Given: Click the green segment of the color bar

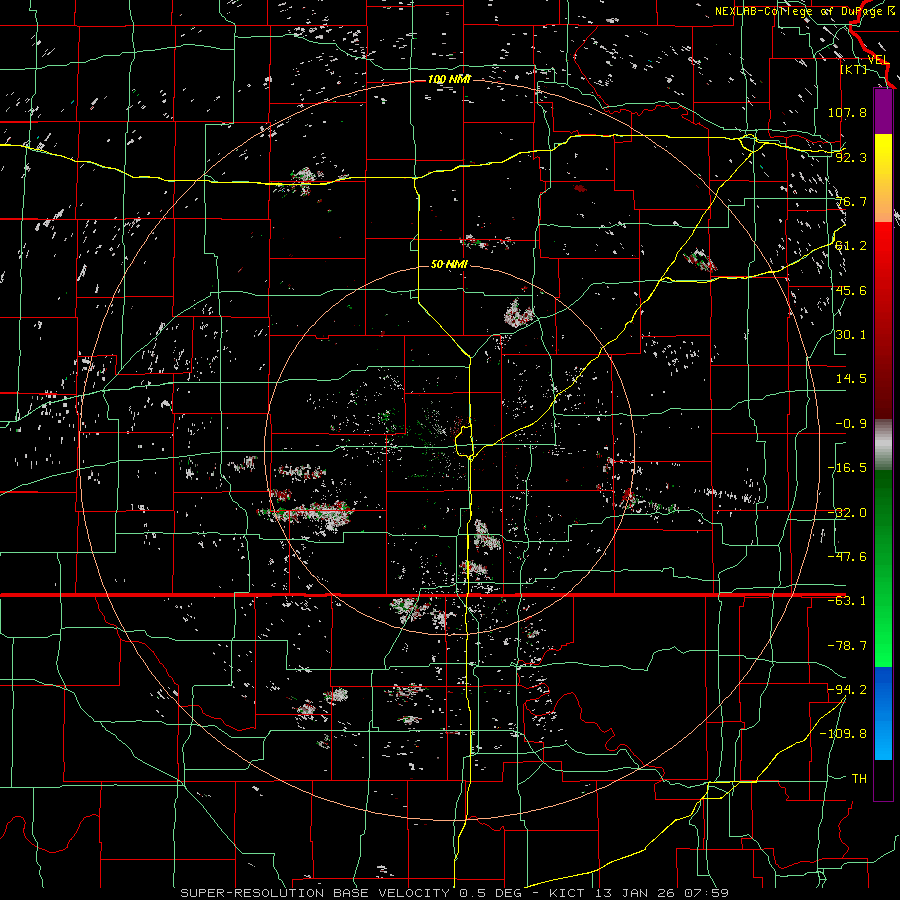Looking at the screenshot, I should pos(883,568).
